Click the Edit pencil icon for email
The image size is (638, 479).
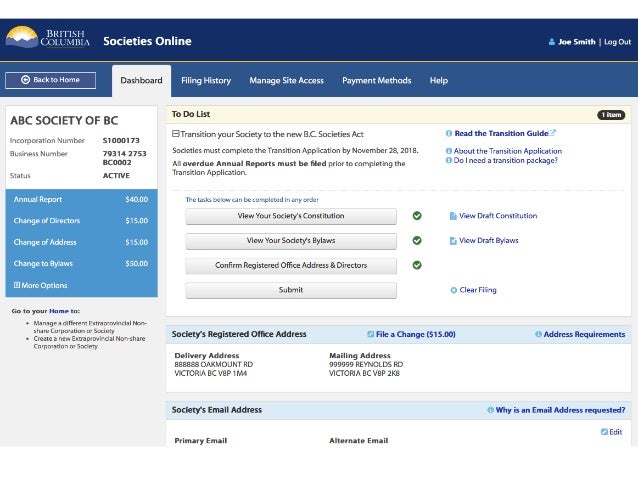[x=604, y=432]
